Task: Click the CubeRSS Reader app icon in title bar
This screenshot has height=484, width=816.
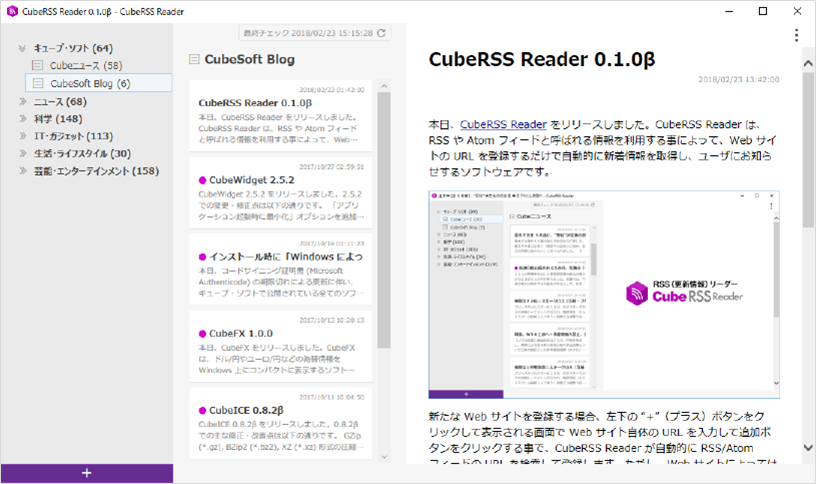Action: coord(12,11)
